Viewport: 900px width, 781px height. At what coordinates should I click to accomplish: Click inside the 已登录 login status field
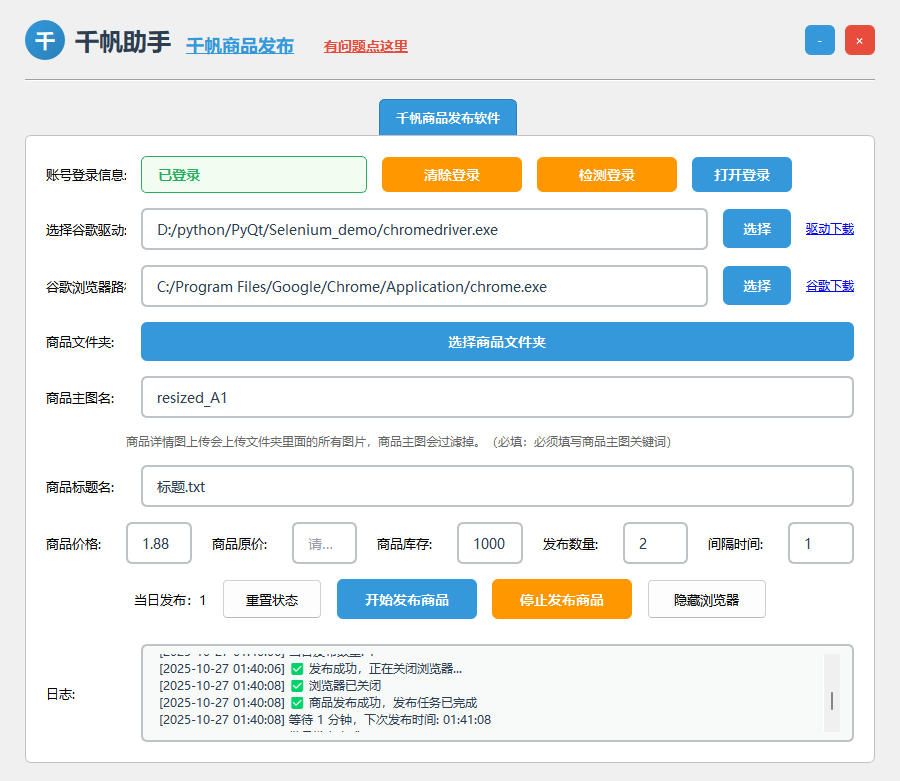click(x=253, y=174)
